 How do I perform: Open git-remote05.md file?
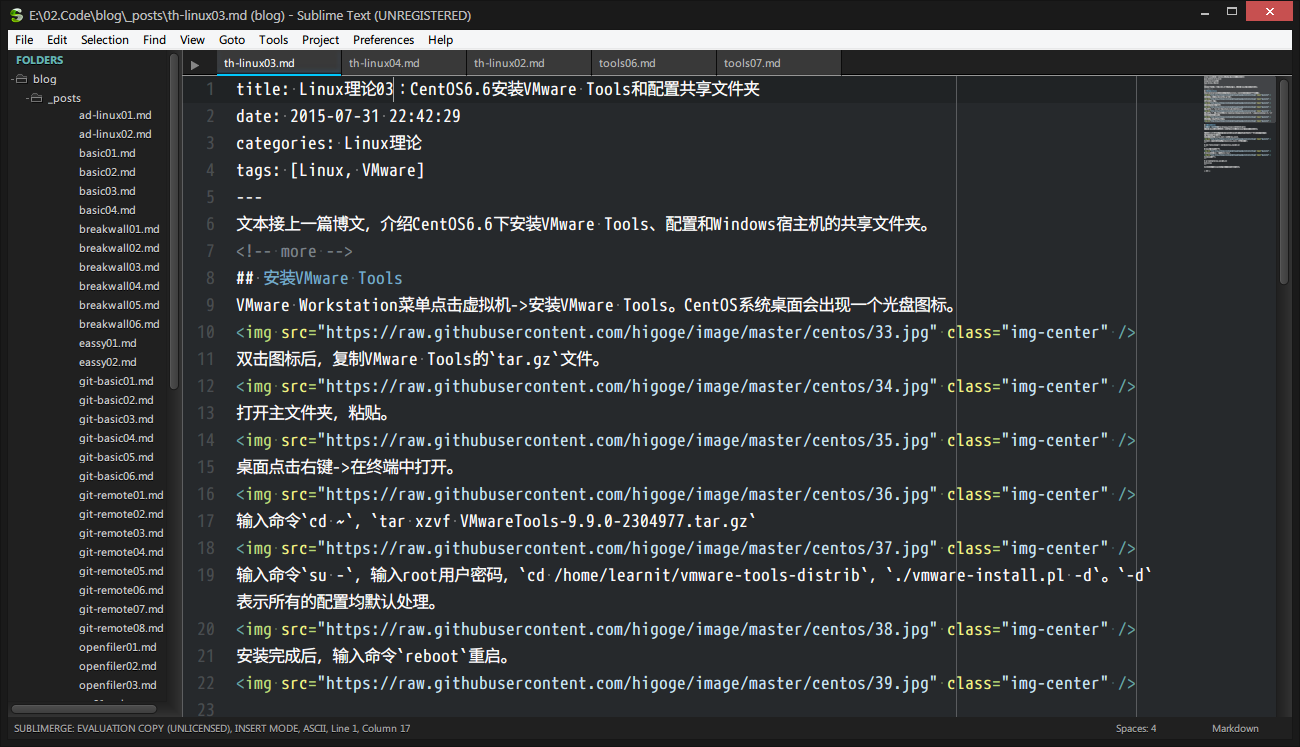tap(121, 571)
